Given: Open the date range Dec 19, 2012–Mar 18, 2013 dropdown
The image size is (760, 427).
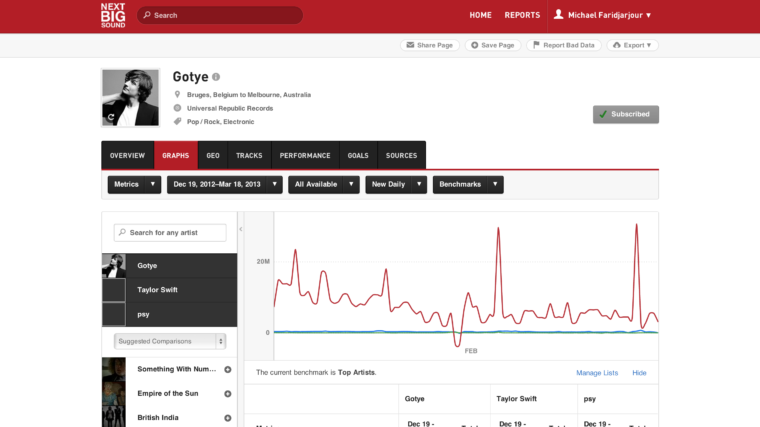Looking at the screenshot, I should 224,185.
